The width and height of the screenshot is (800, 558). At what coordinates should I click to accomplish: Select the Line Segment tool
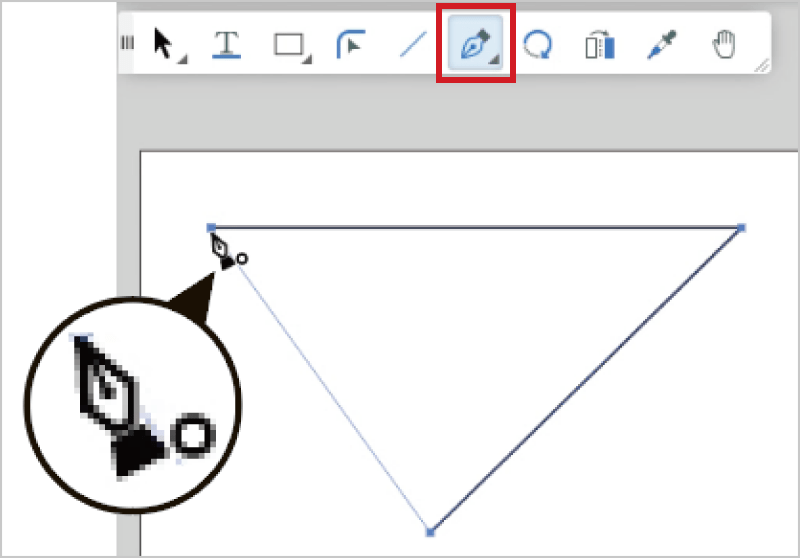tap(413, 44)
